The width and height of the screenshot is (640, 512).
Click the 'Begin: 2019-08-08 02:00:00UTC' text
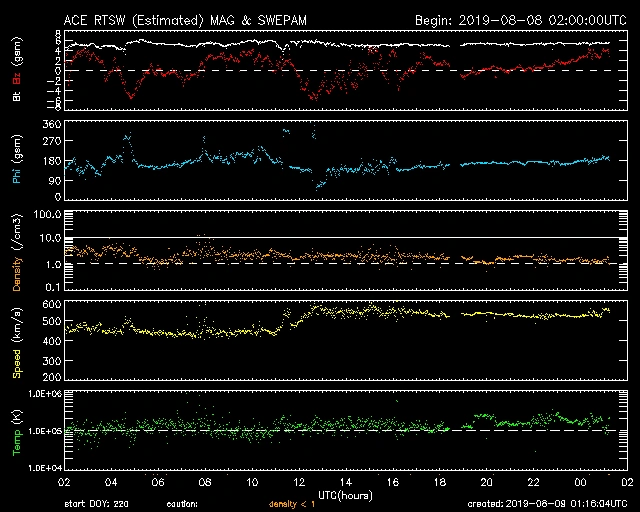click(521, 20)
